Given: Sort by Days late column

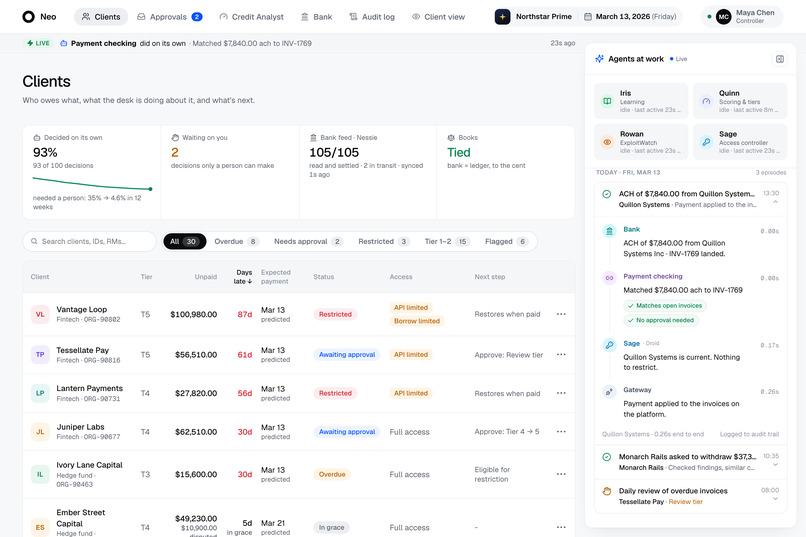Looking at the screenshot, I should pyautogui.click(x=243, y=276).
